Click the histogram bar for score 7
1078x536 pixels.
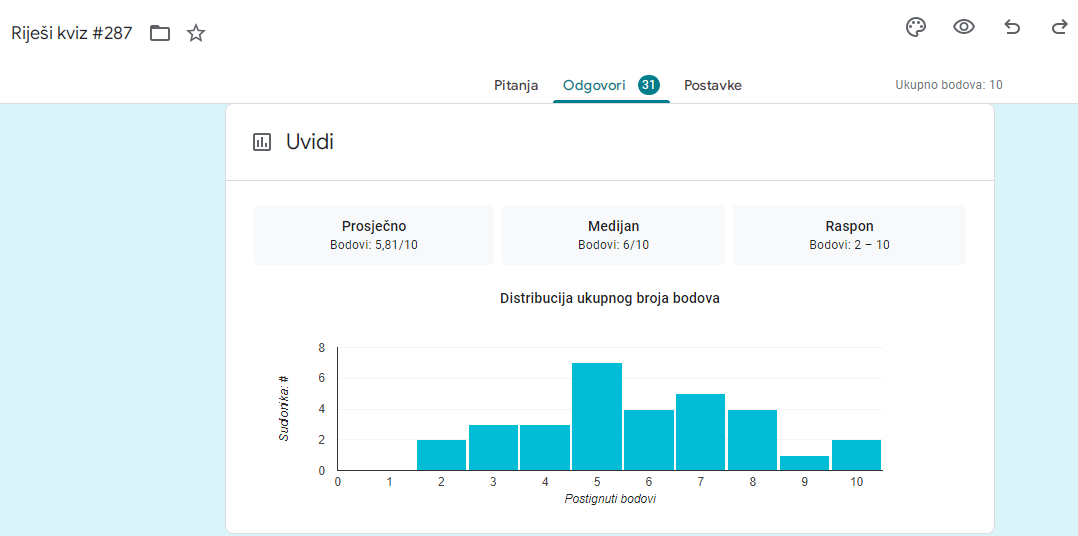click(701, 432)
